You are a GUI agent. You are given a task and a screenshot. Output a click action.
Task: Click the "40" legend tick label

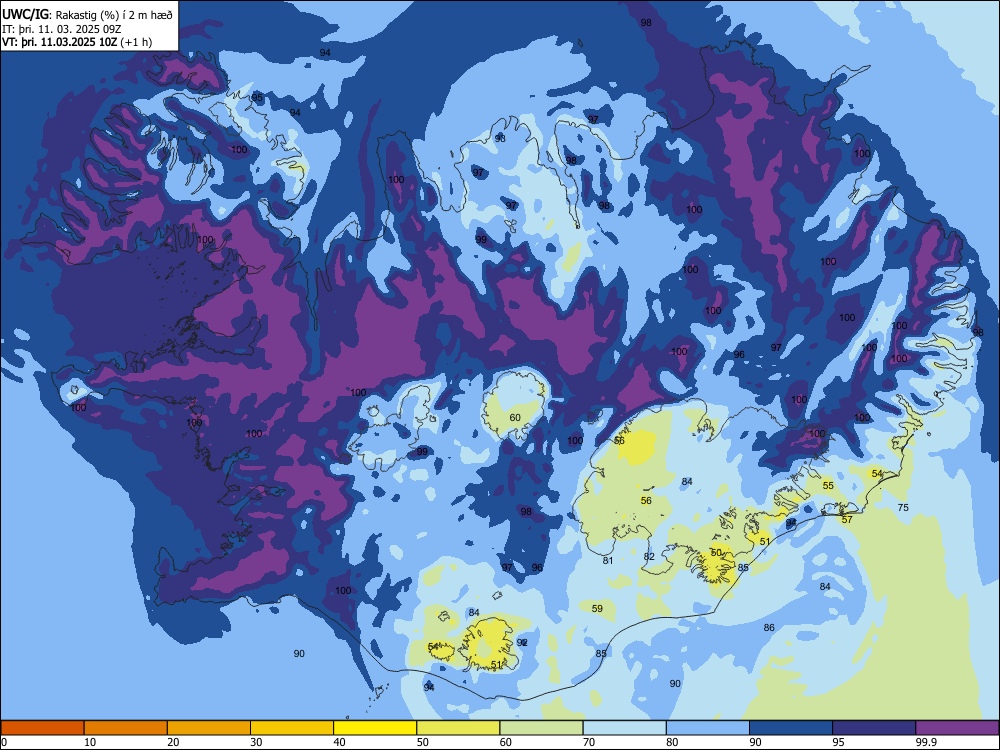340,742
